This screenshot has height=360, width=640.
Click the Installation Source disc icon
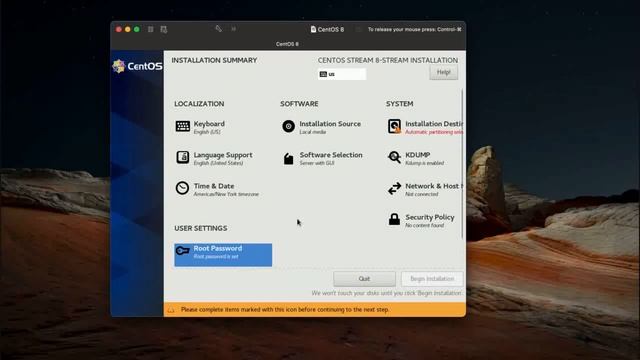[x=288, y=126]
